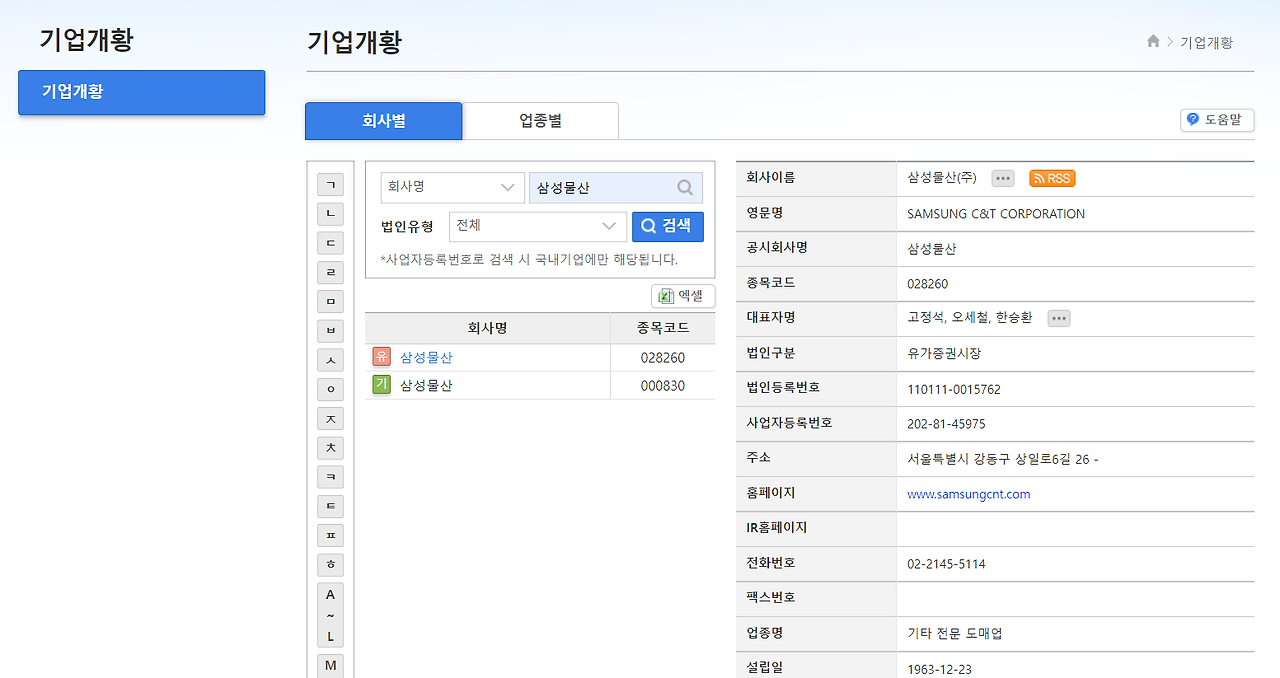Filter by initial consonant ㅋ
The image size is (1280, 678).
331,475
